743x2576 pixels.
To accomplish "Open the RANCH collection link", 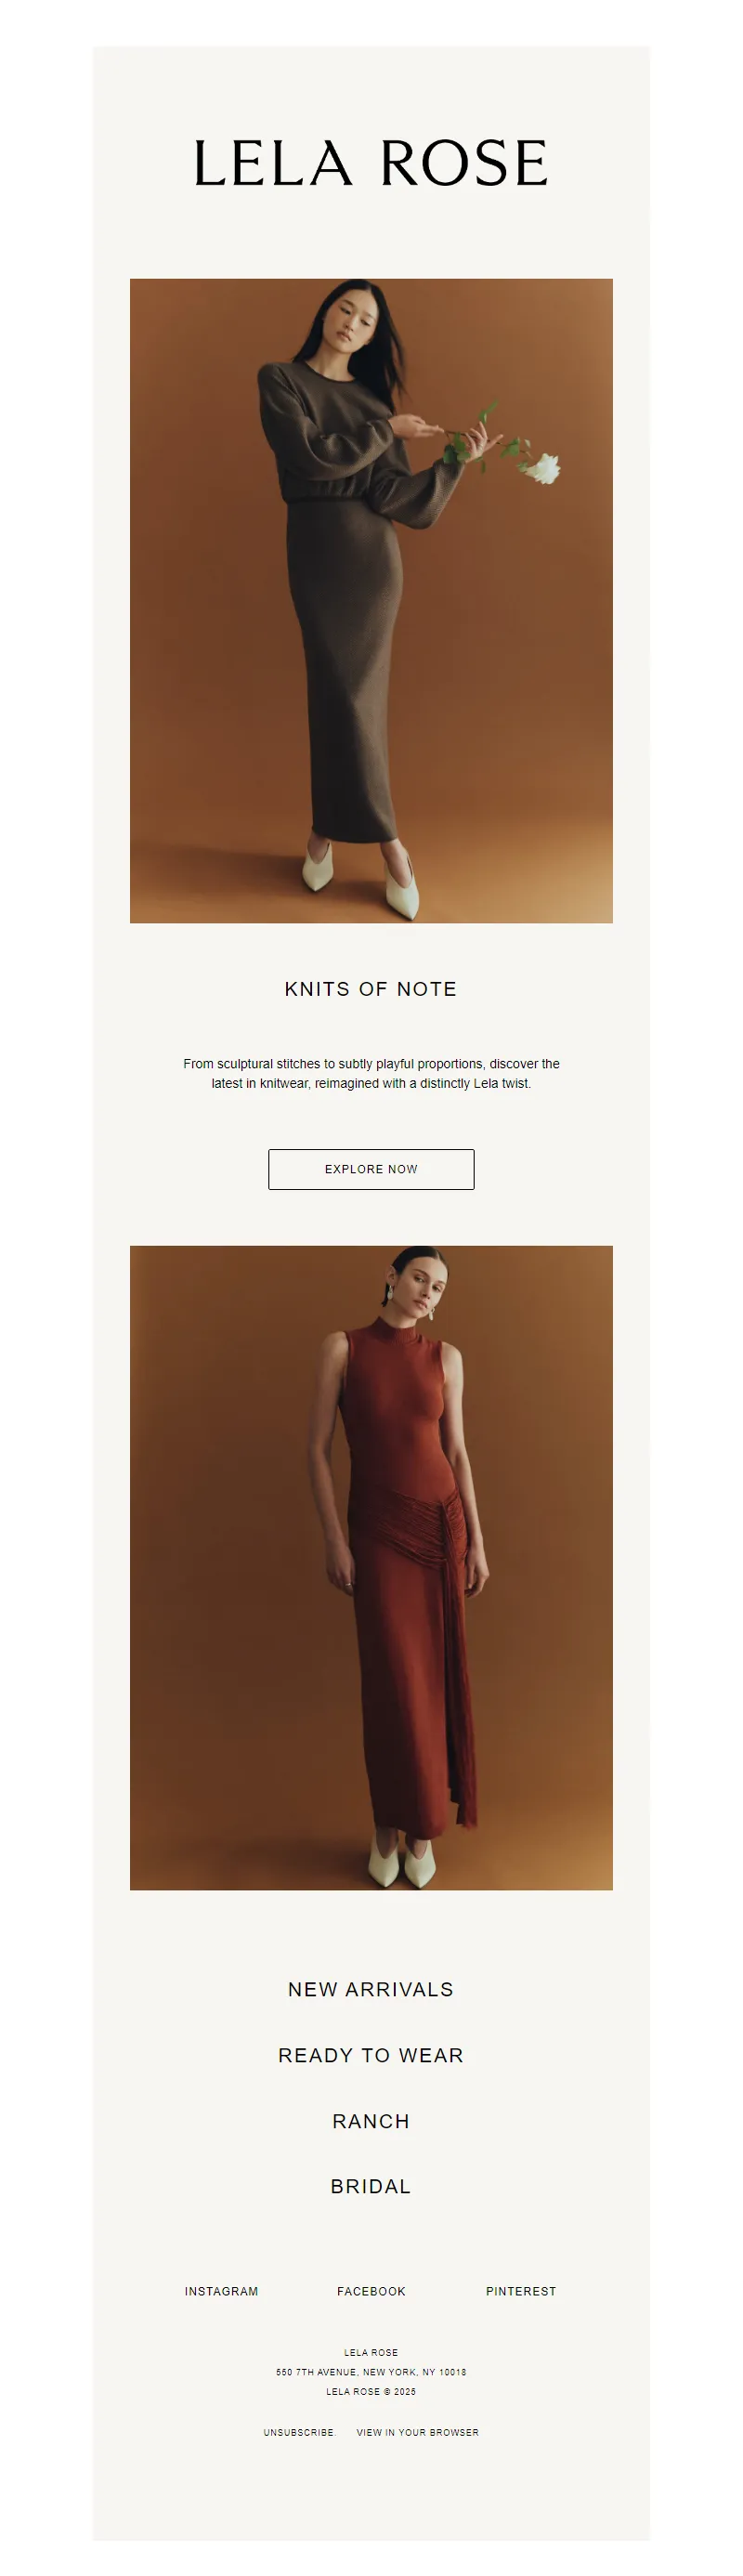I will tap(371, 2121).
